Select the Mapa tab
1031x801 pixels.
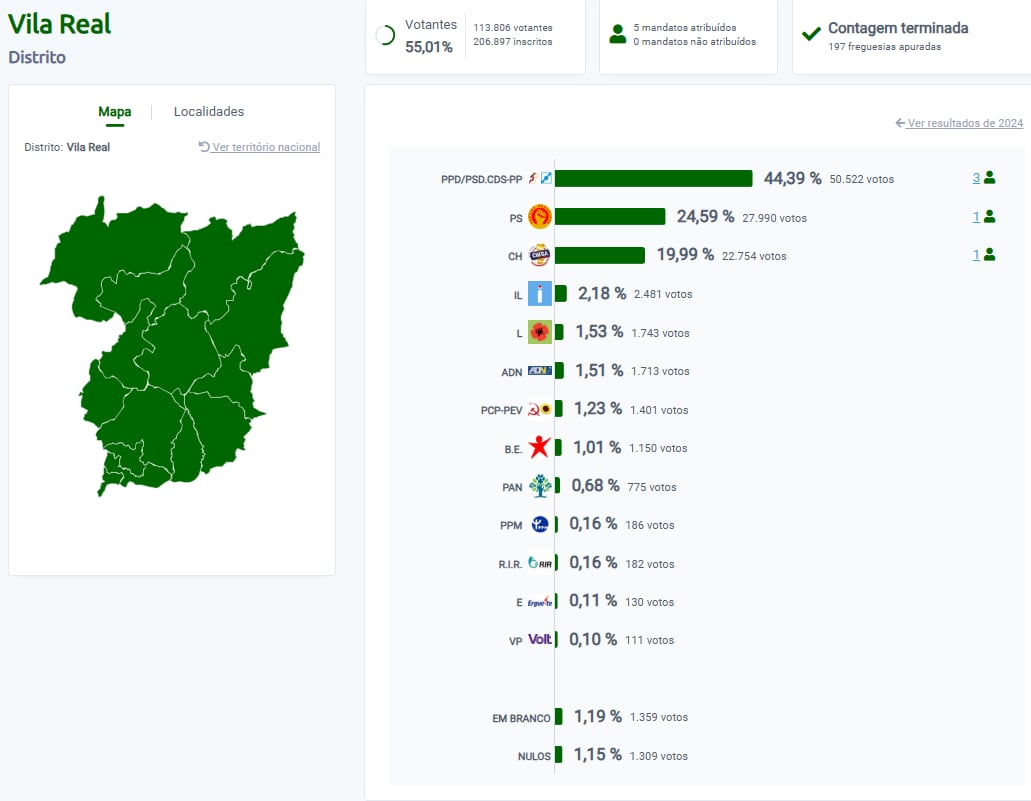click(115, 112)
